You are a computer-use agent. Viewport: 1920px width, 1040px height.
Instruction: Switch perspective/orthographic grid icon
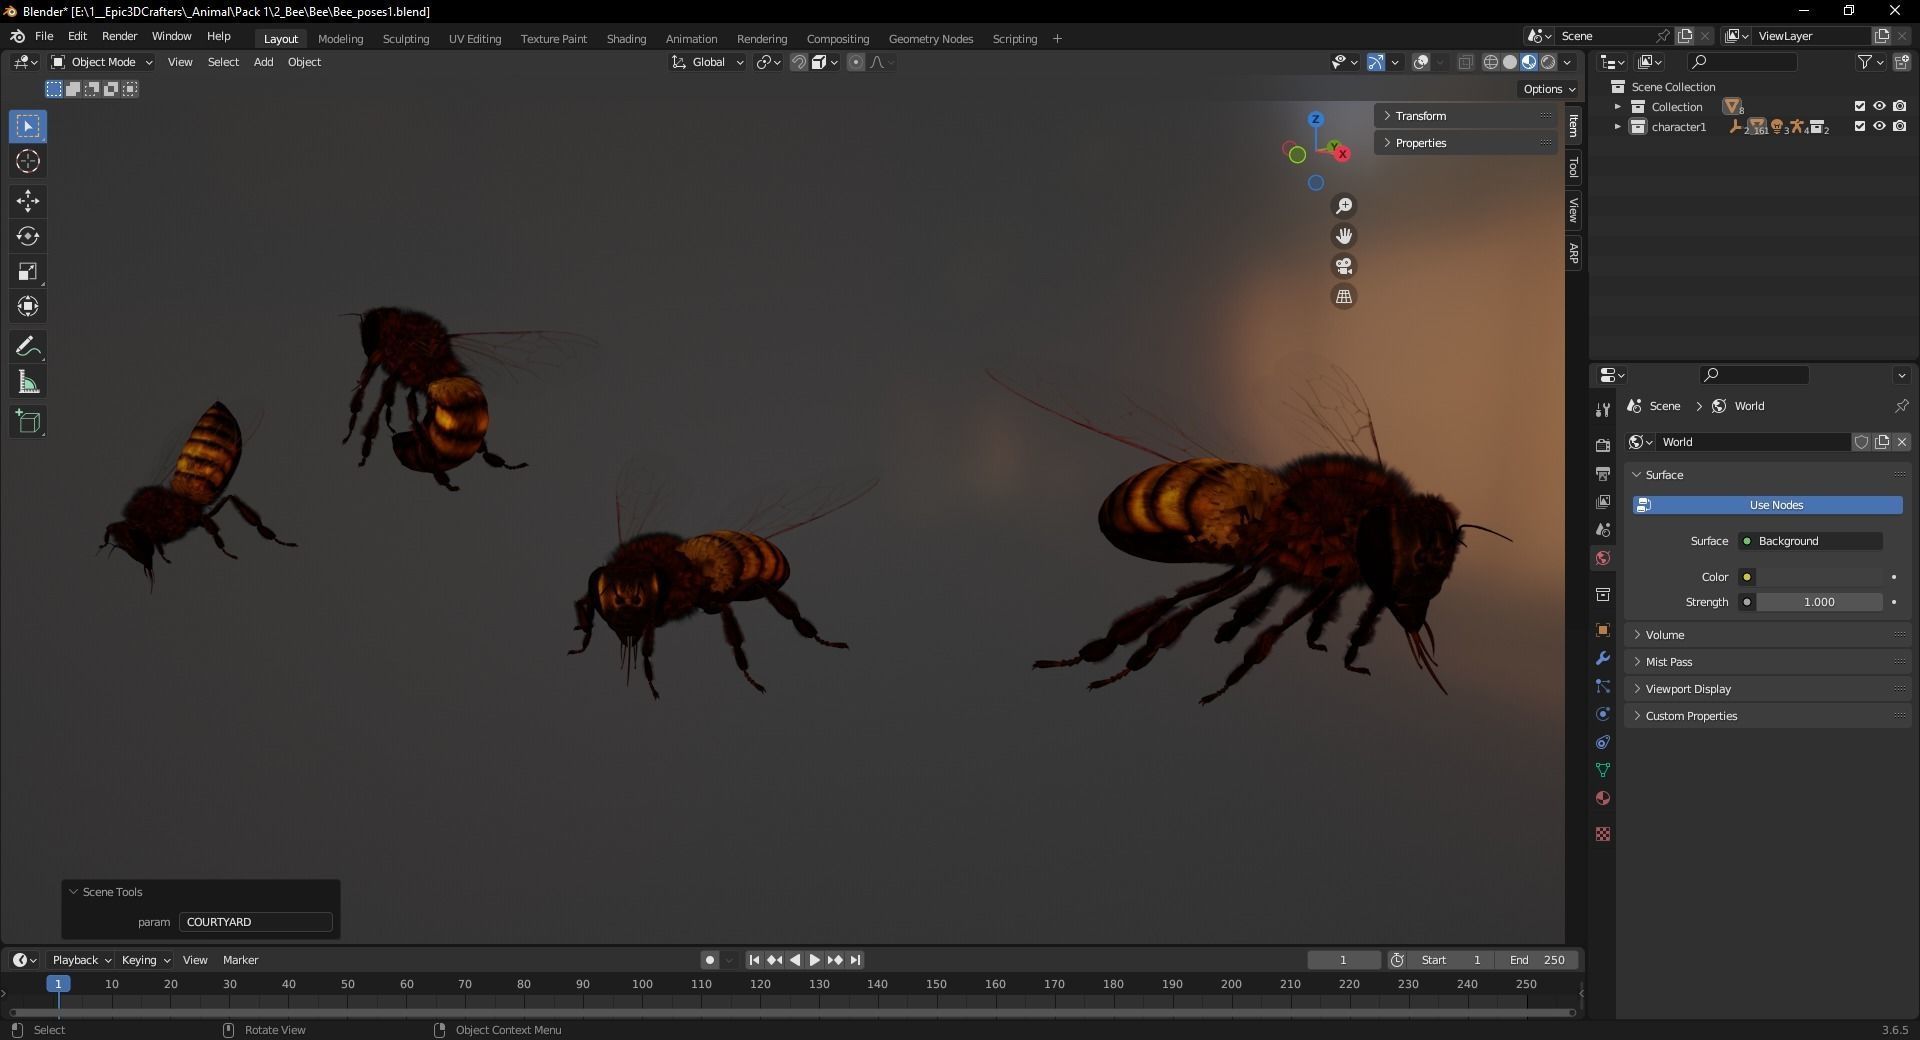(1344, 296)
